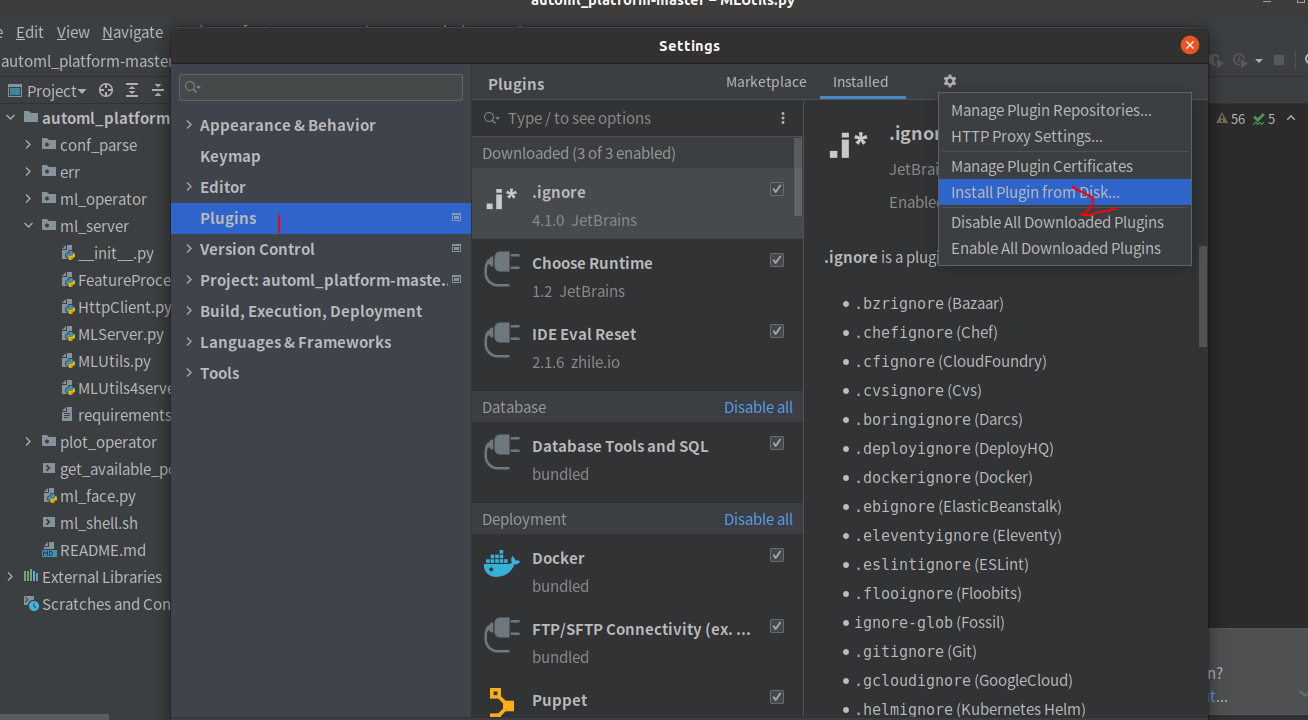Click the expand all icon in Project panel
Viewport: 1308px width, 720px height.
132,90
